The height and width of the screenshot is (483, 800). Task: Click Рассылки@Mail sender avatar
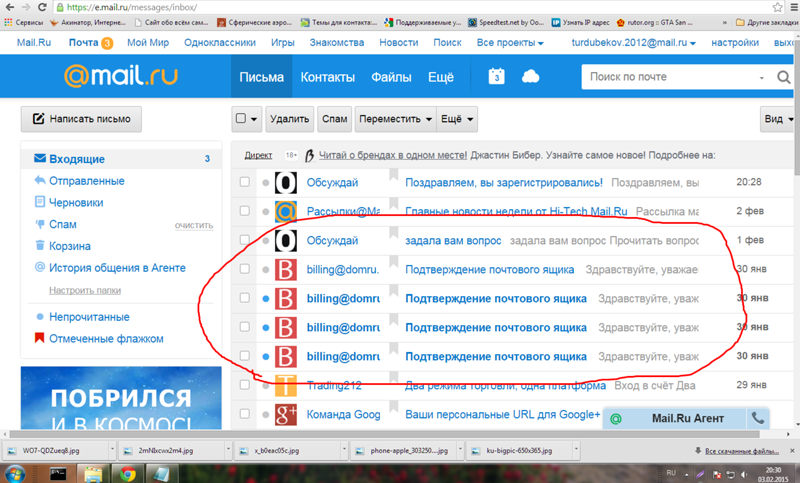pos(286,212)
